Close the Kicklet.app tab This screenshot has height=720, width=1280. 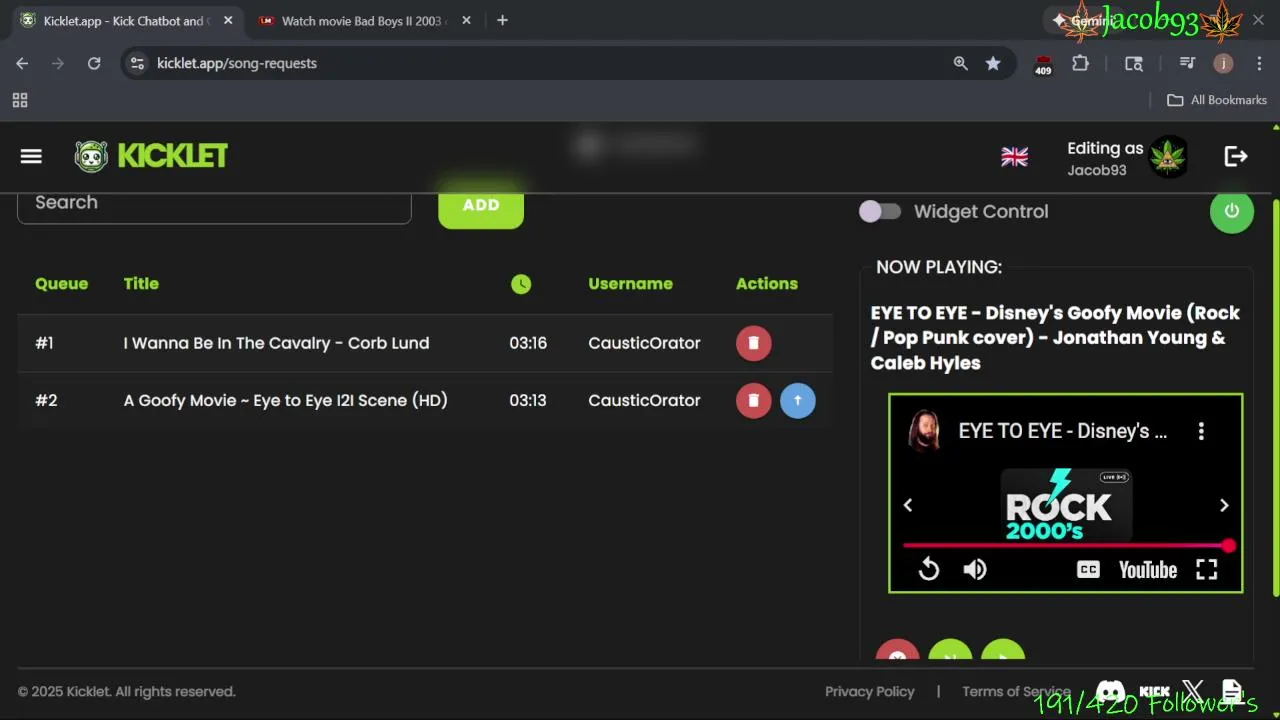pos(228,21)
